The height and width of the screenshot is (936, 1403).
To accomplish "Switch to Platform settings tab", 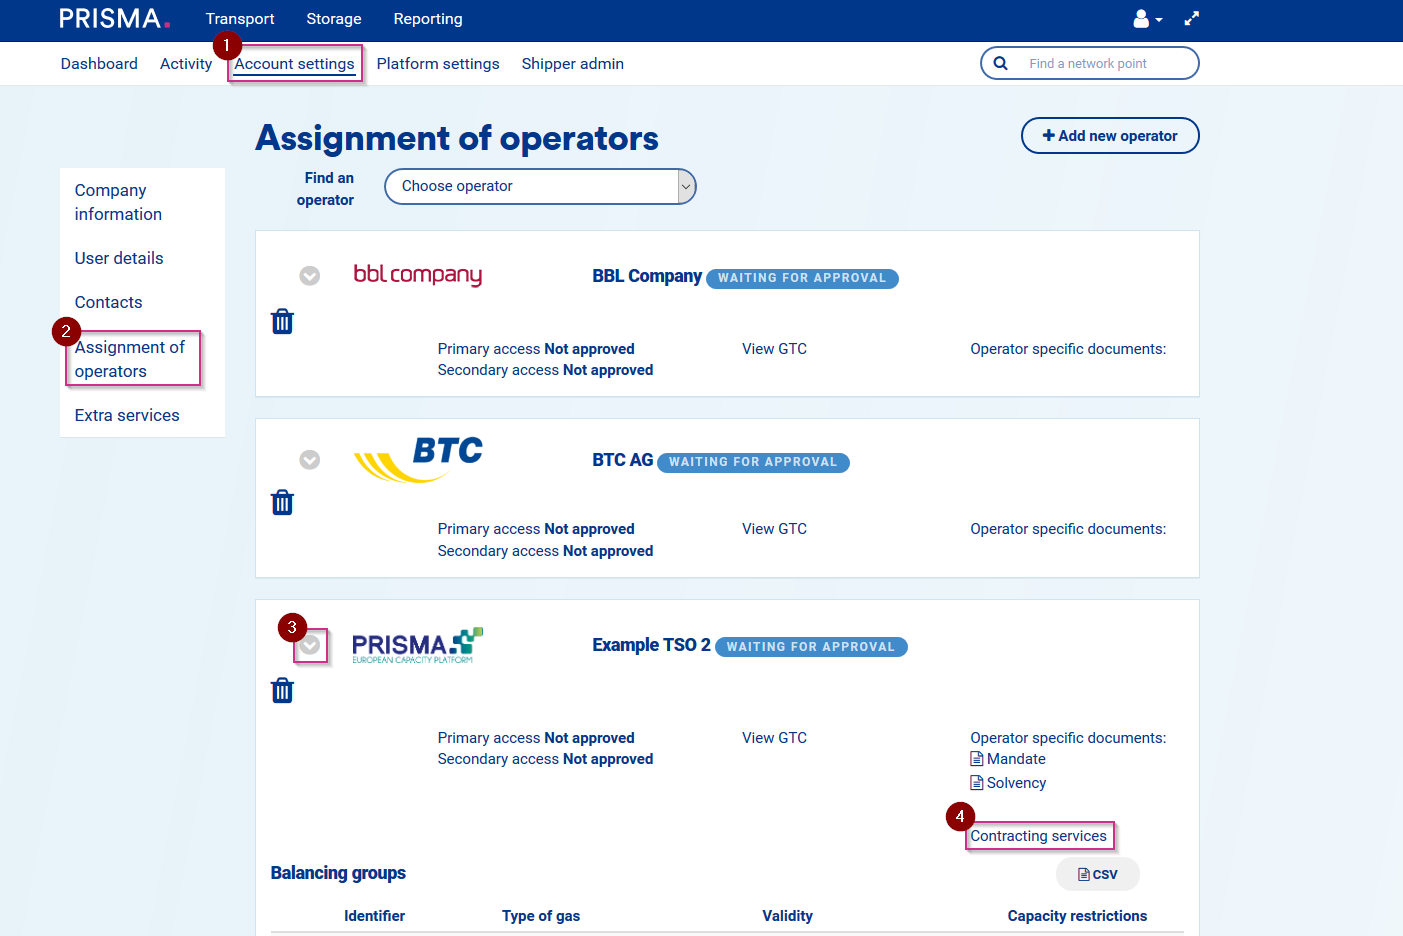I will (x=438, y=64).
